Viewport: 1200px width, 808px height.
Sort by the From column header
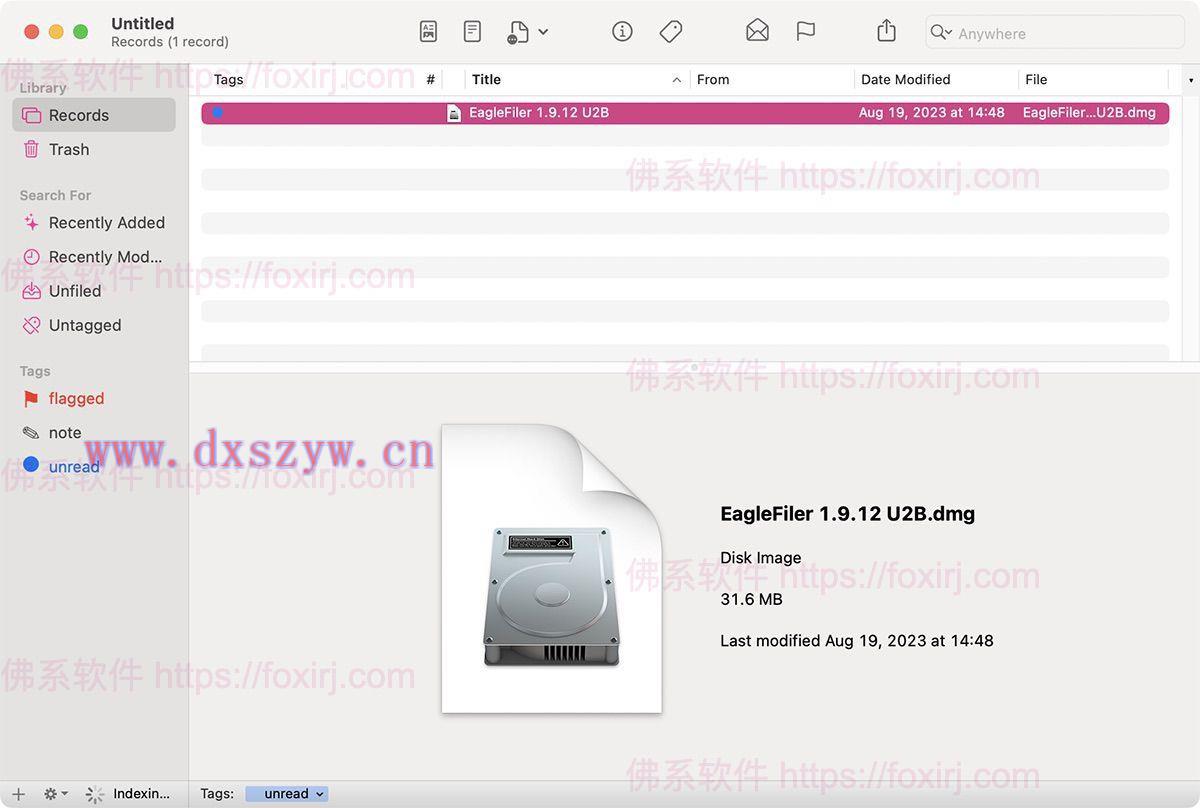(x=713, y=79)
